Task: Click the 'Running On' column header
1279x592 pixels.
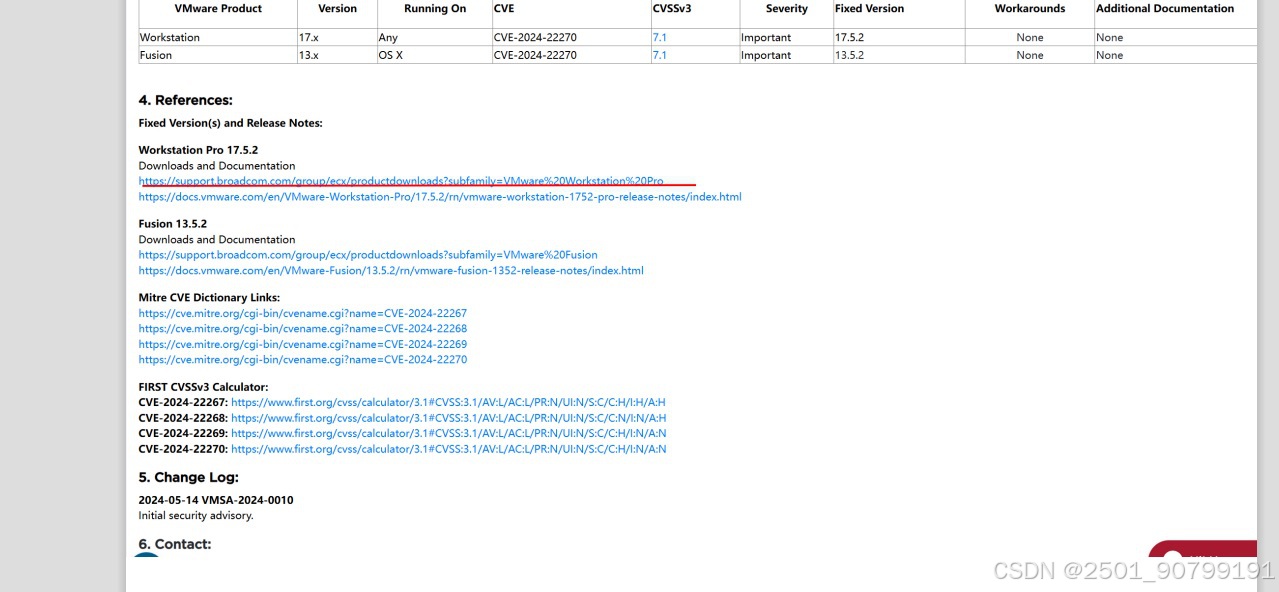Action: point(435,9)
